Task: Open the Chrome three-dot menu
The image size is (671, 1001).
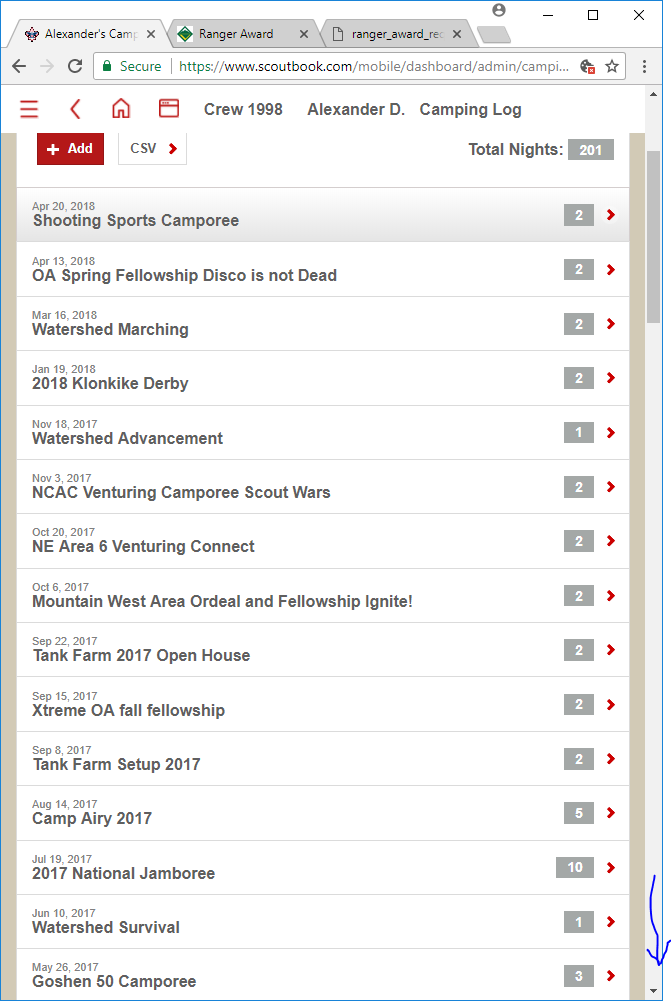Action: coord(644,66)
